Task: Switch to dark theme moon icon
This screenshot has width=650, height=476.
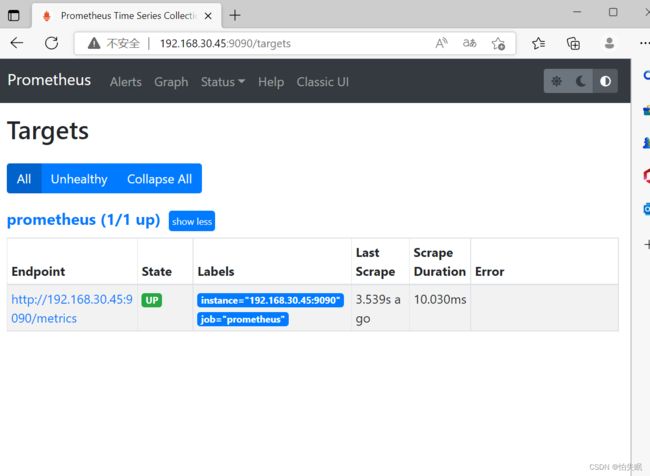Action: [x=580, y=81]
